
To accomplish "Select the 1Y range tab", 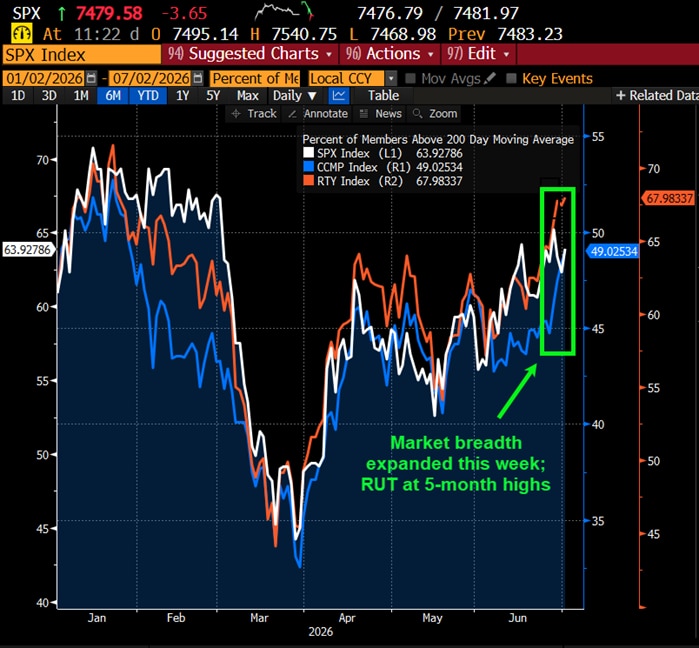I will tap(182, 95).
